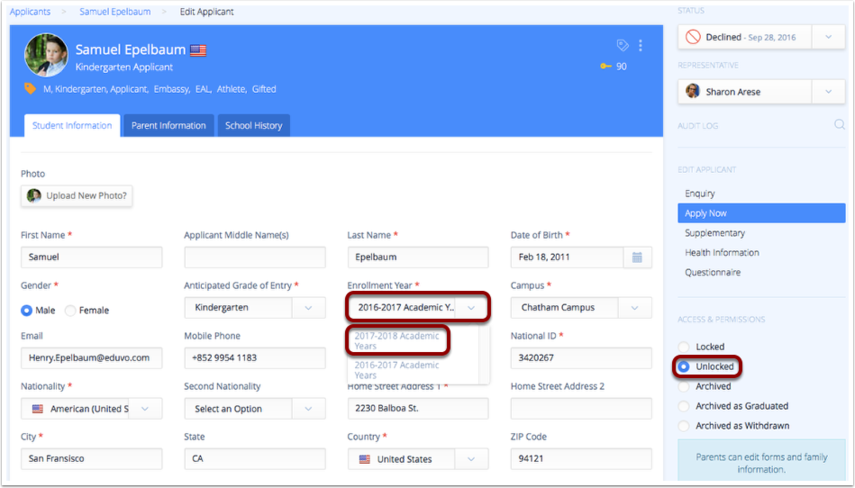
Task: Select 2017-2018 Academic Years option
Action: (398, 341)
